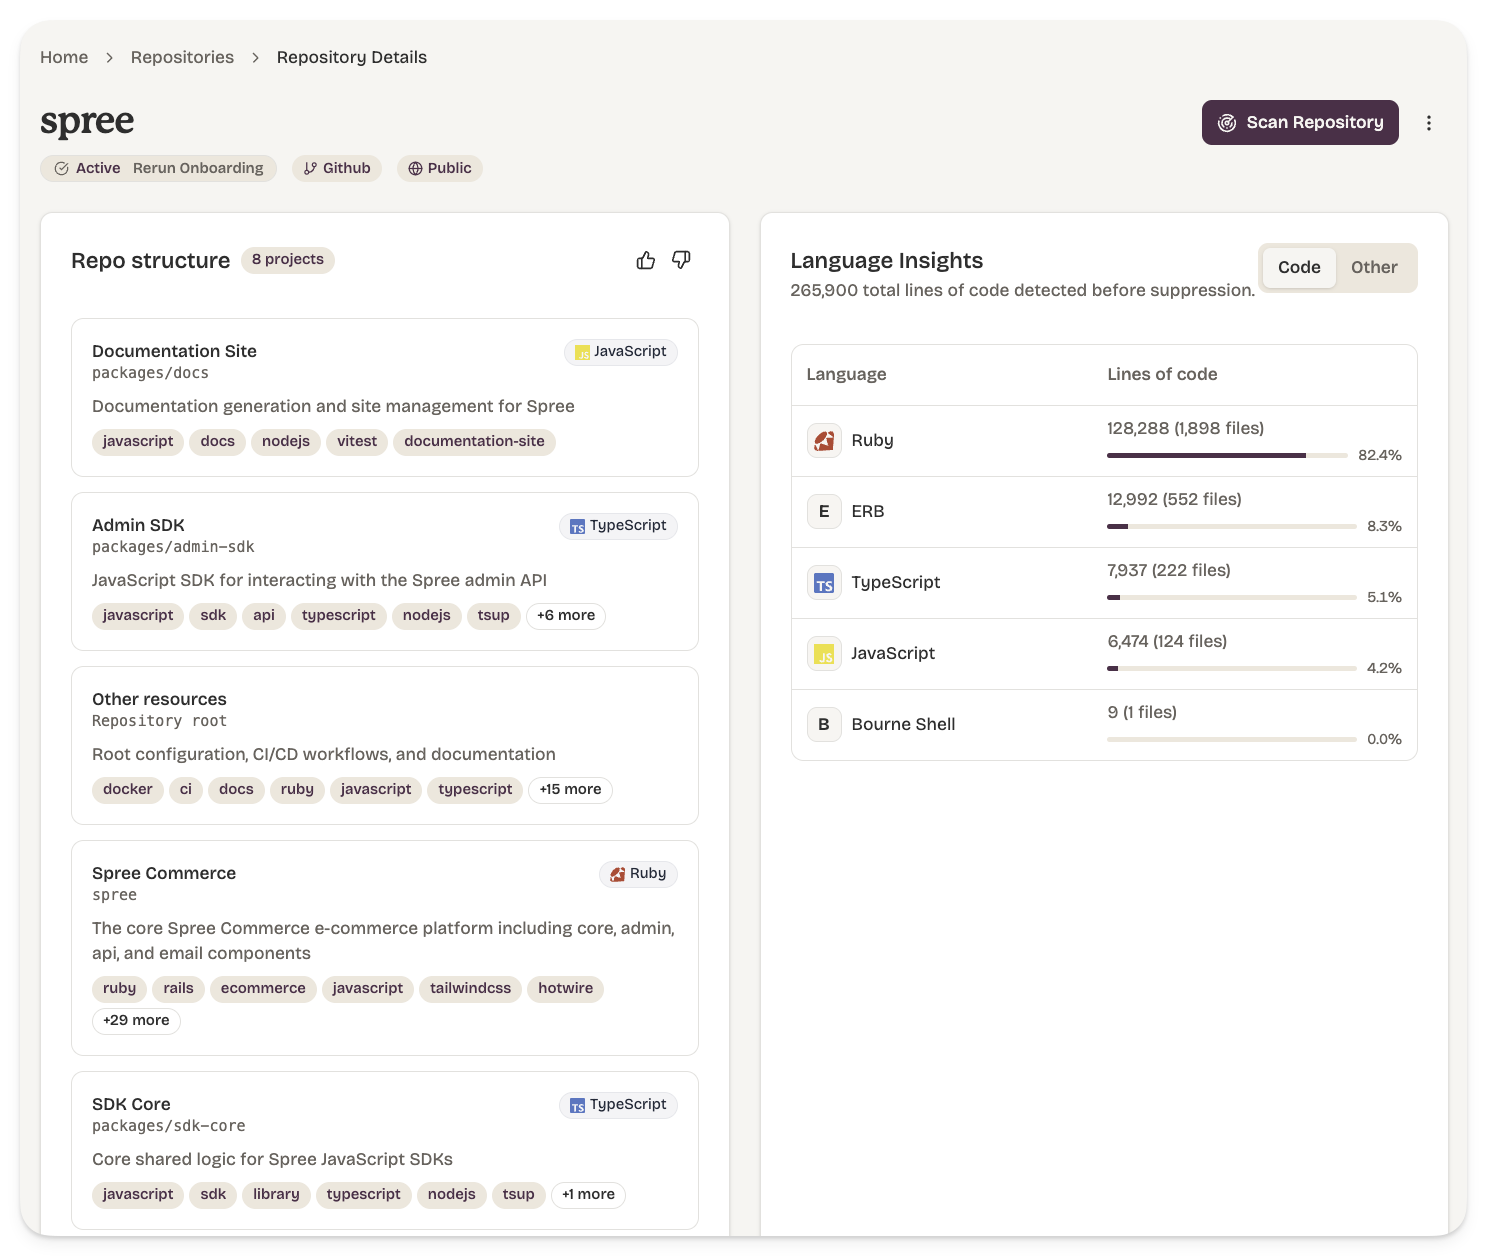Click the ERB letter icon
Viewport: 1487px width, 1256px height.
pyautogui.click(x=824, y=511)
